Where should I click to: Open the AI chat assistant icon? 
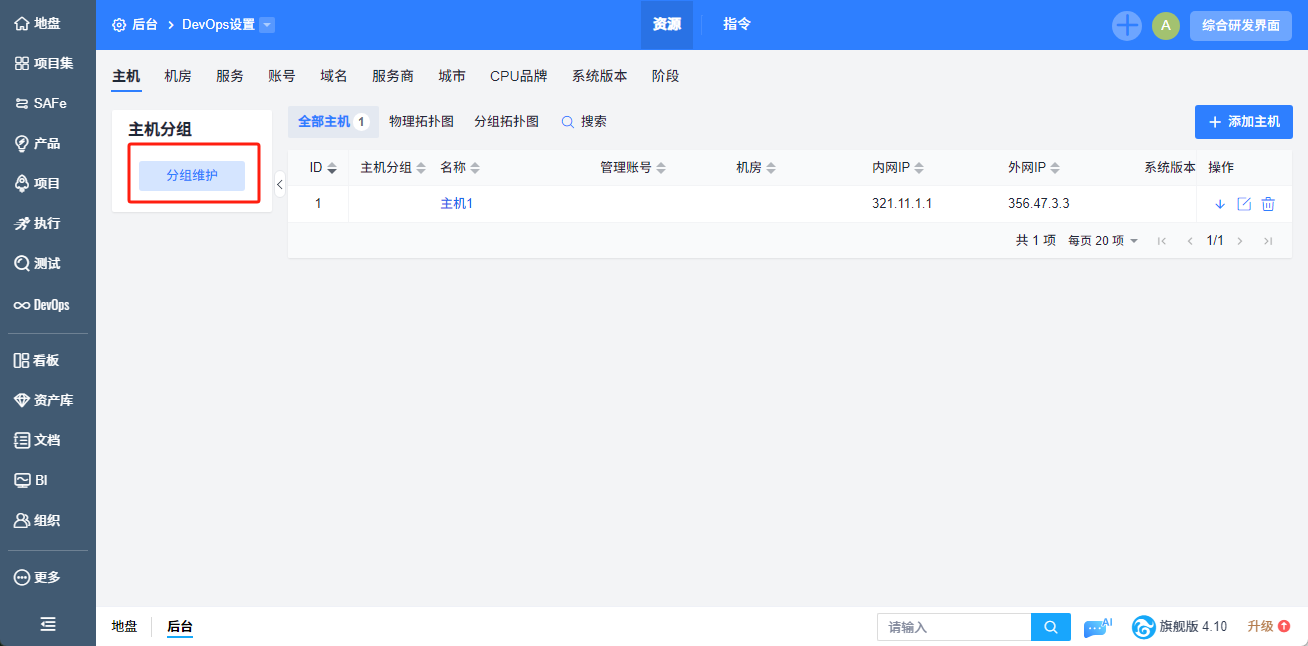coord(1097,627)
